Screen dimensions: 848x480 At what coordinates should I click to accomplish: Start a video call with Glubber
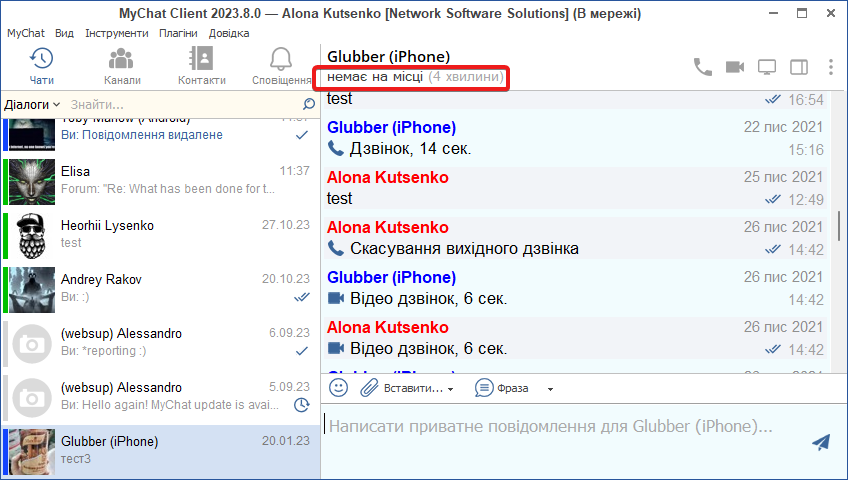pos(735,67)
